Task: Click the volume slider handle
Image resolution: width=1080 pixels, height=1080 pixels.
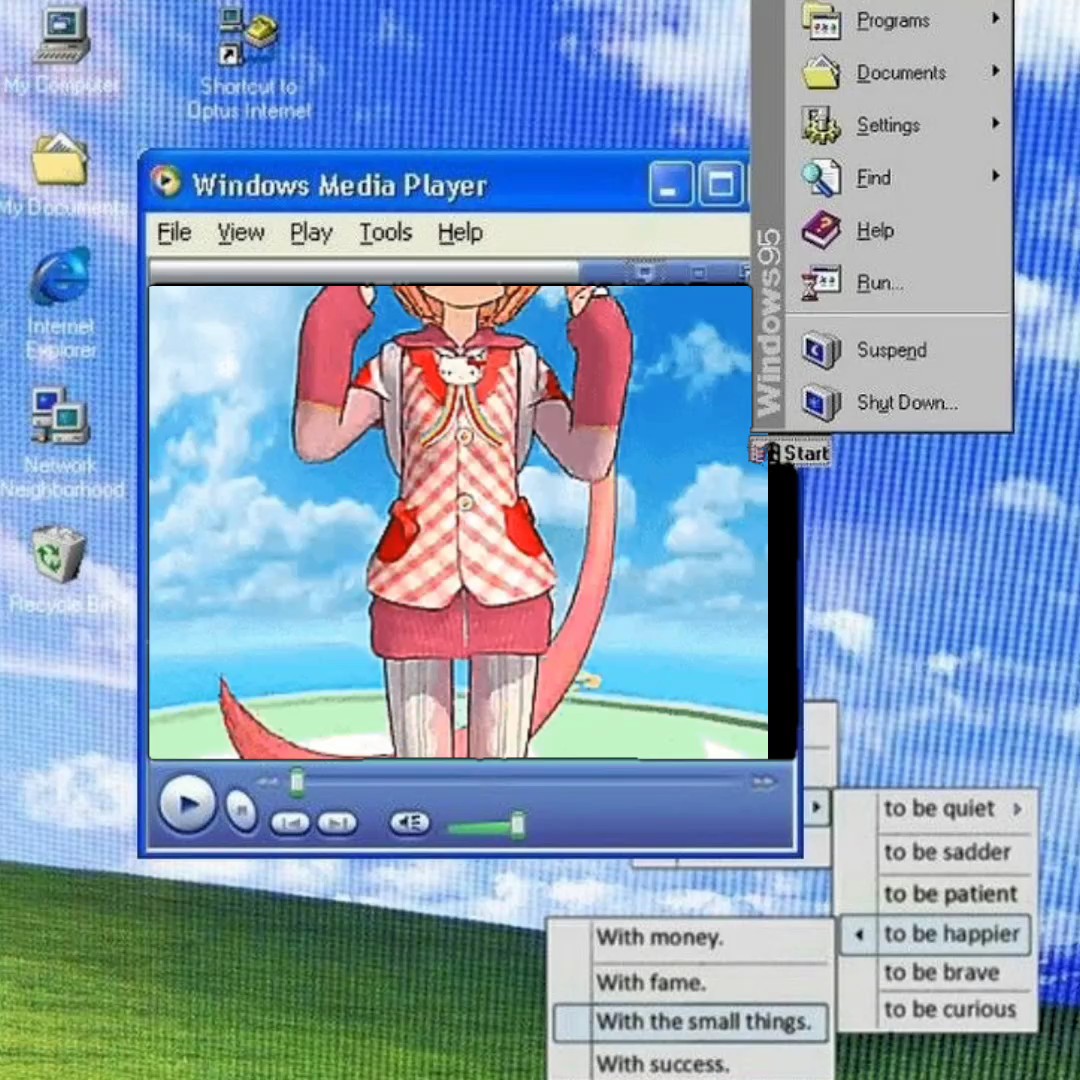Action: [518, 823]
